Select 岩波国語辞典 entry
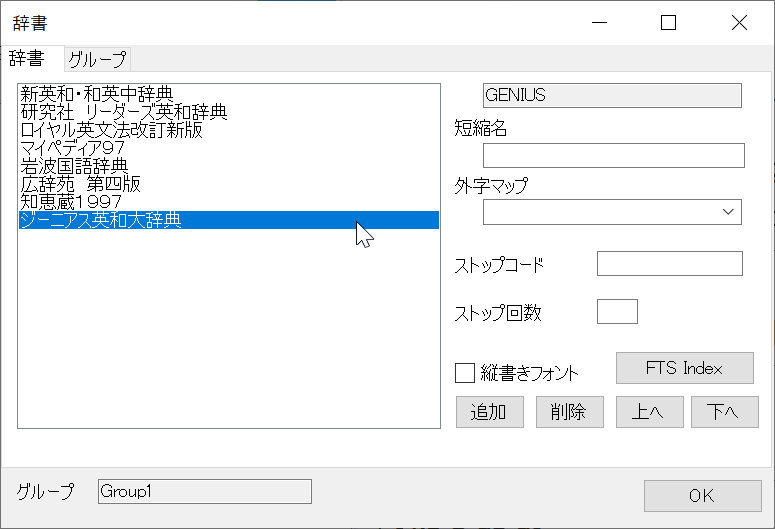775x529 pixels. 229,166
